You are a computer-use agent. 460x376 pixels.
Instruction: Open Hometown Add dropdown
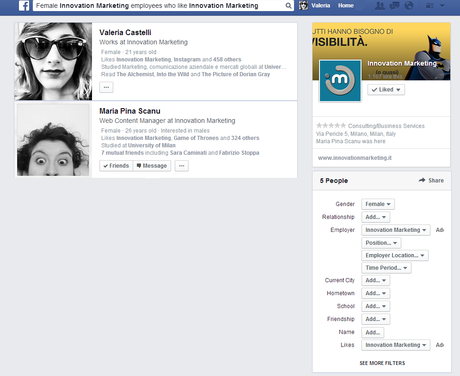(x=375, y=293)
